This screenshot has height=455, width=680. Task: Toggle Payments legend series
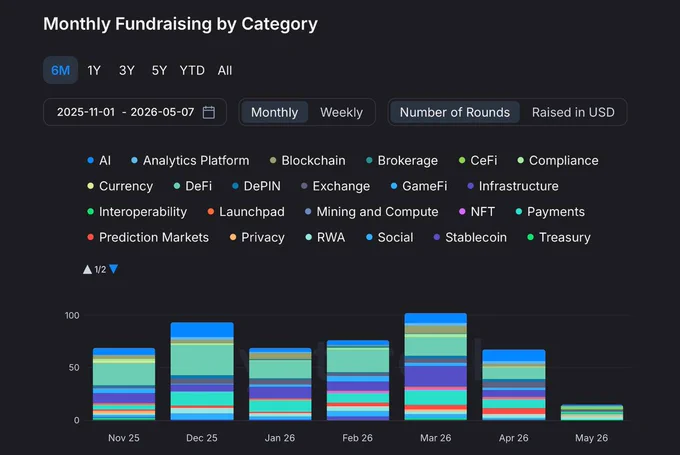click(x=550, y=212)
